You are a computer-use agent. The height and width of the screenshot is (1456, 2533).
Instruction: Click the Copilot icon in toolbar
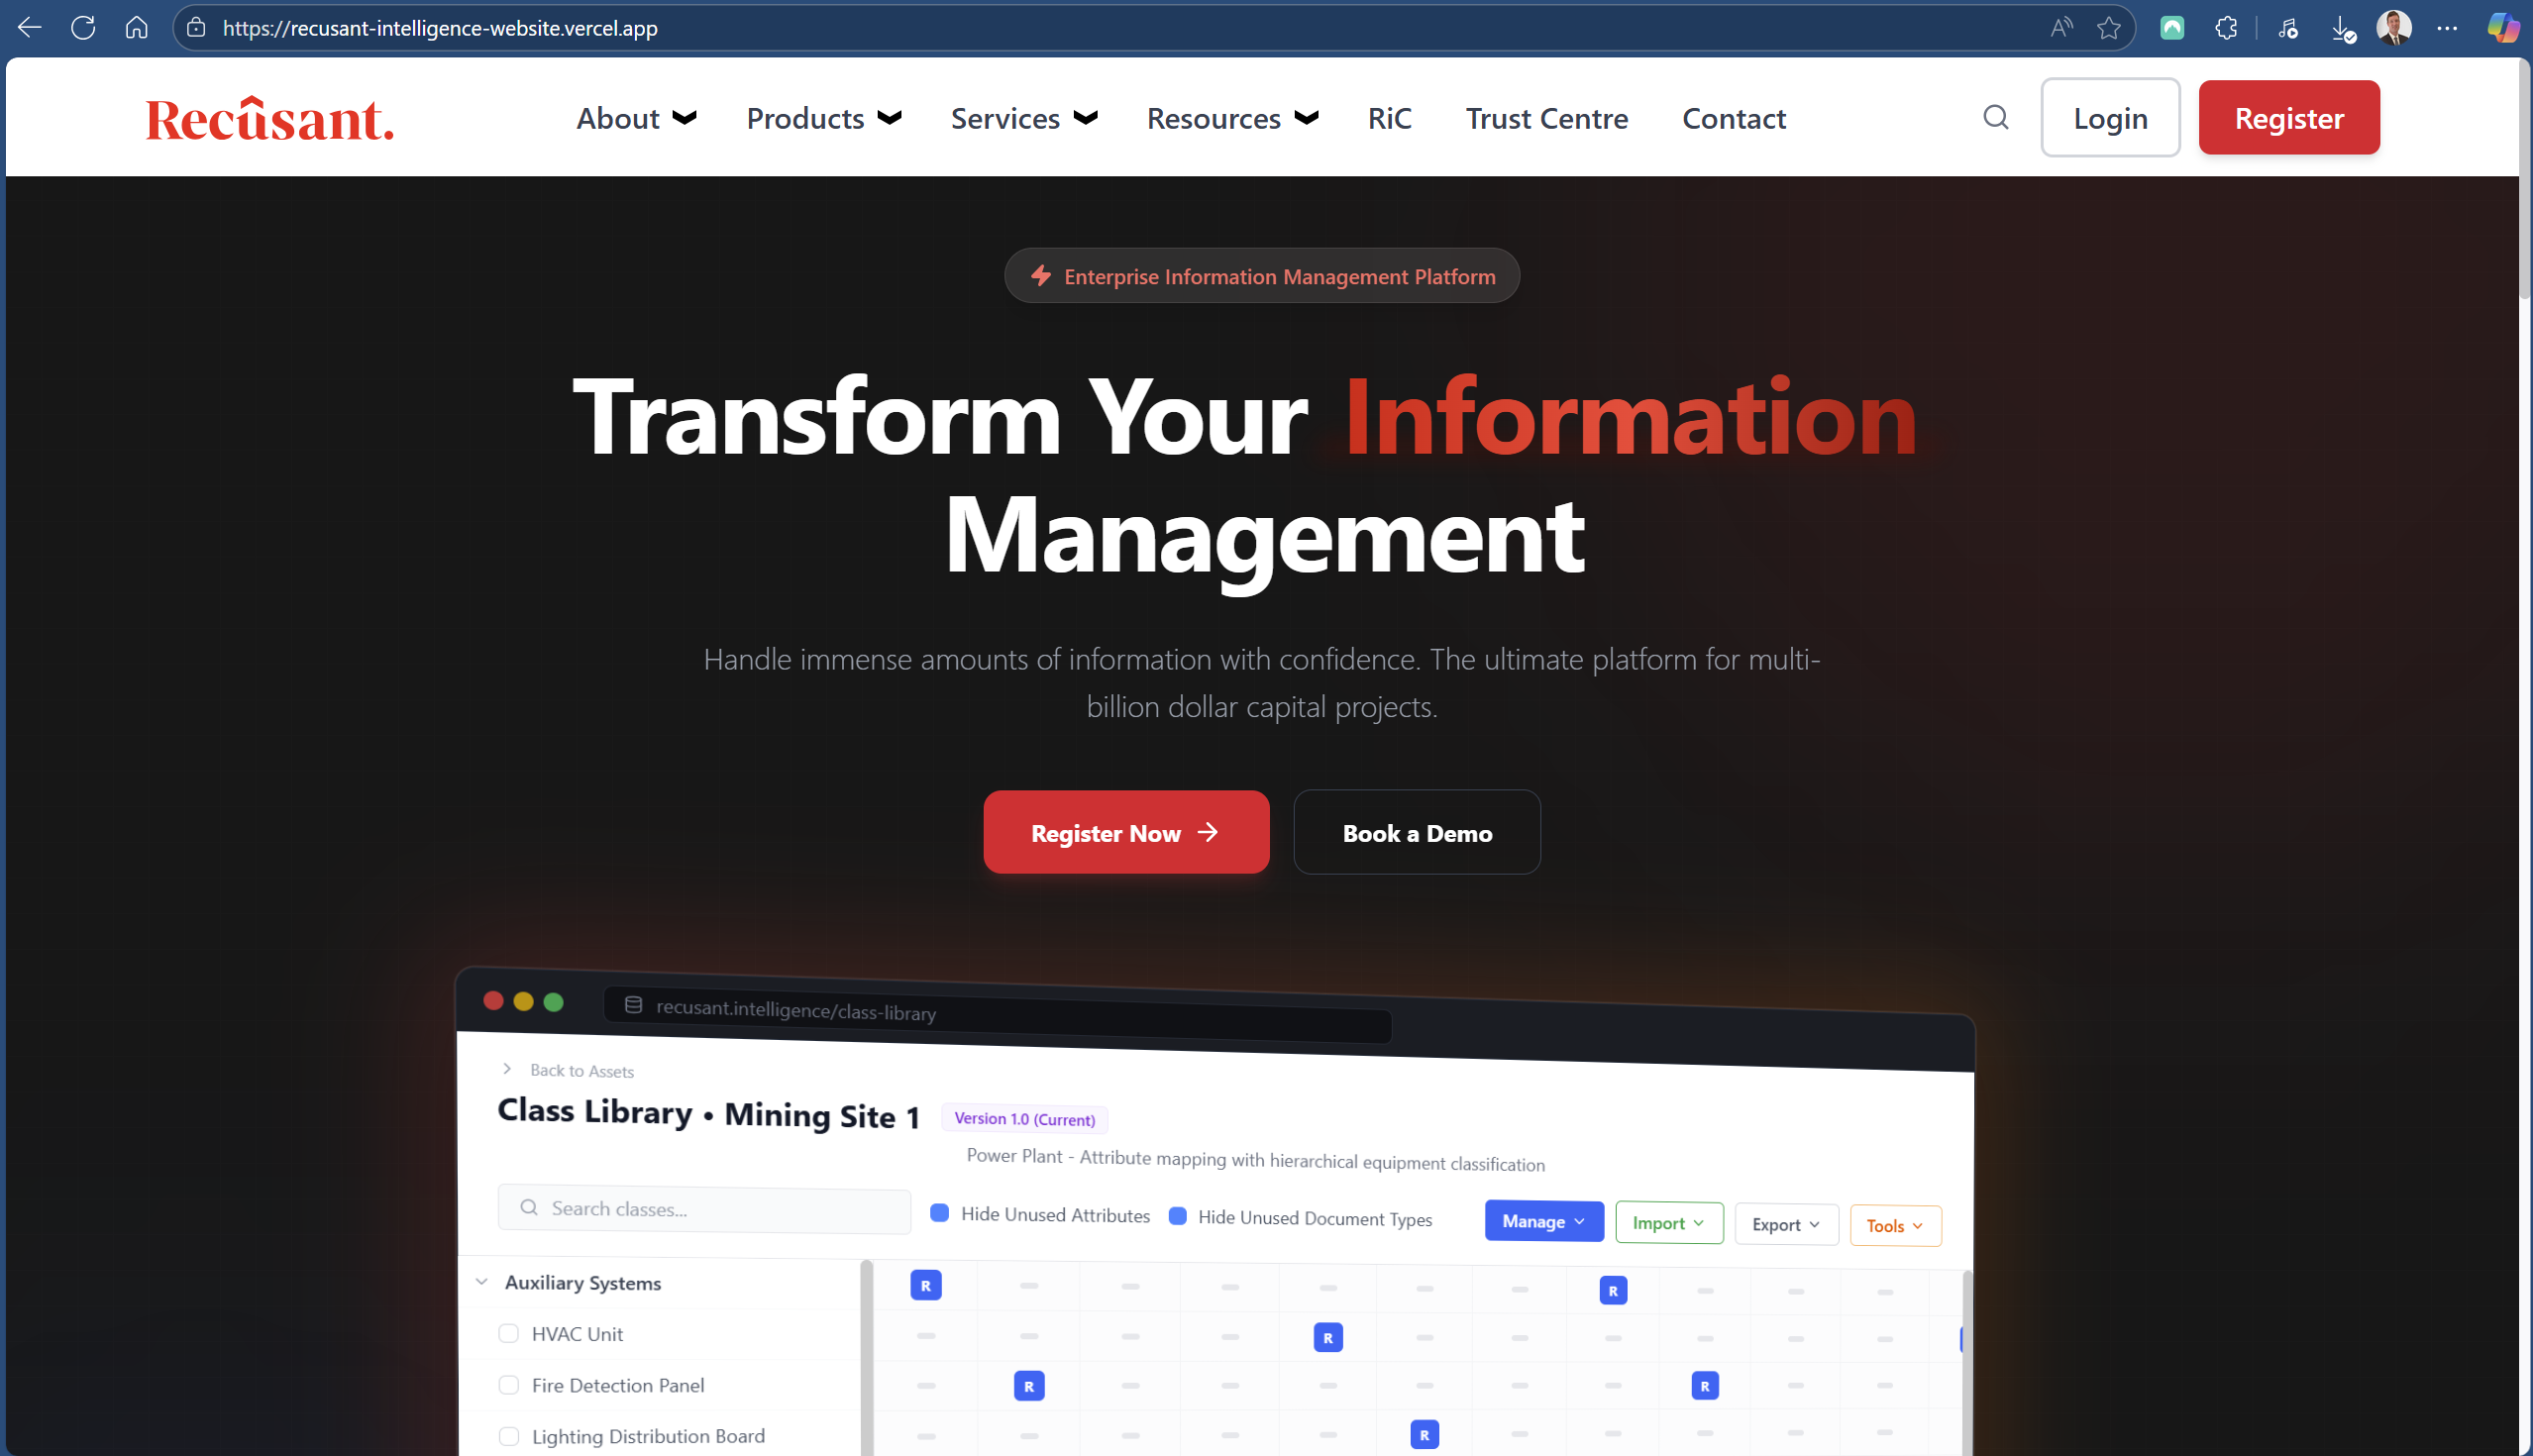[x=2502, y=28]
